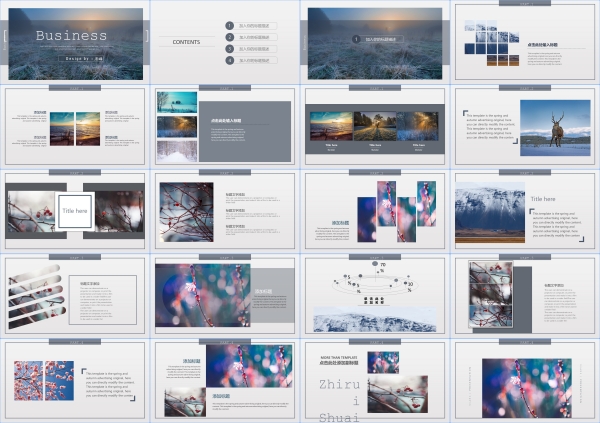Click the 70% circle on the arc chart

pyautogui.click(x=375, y=264)
